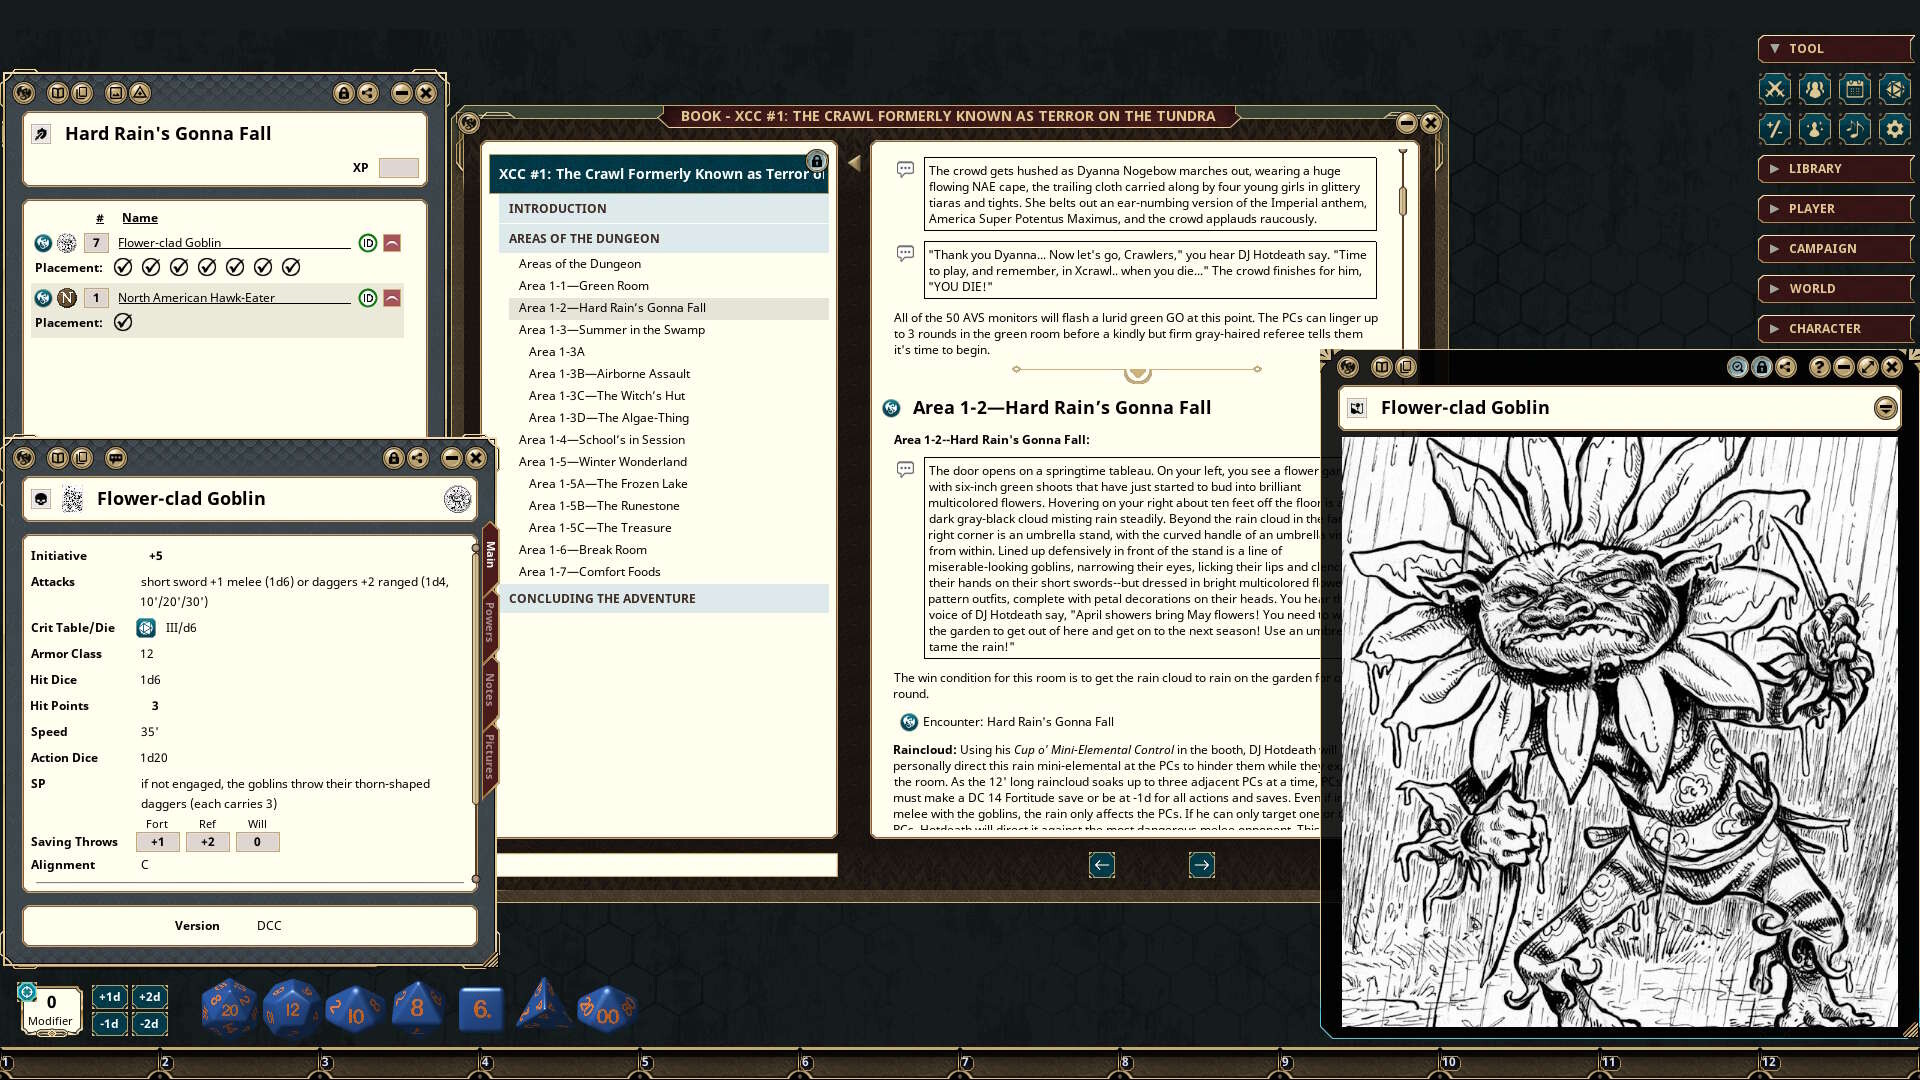
Task: Open the Options gear icon in the sidebar
Action: [x=1895, y=128]
